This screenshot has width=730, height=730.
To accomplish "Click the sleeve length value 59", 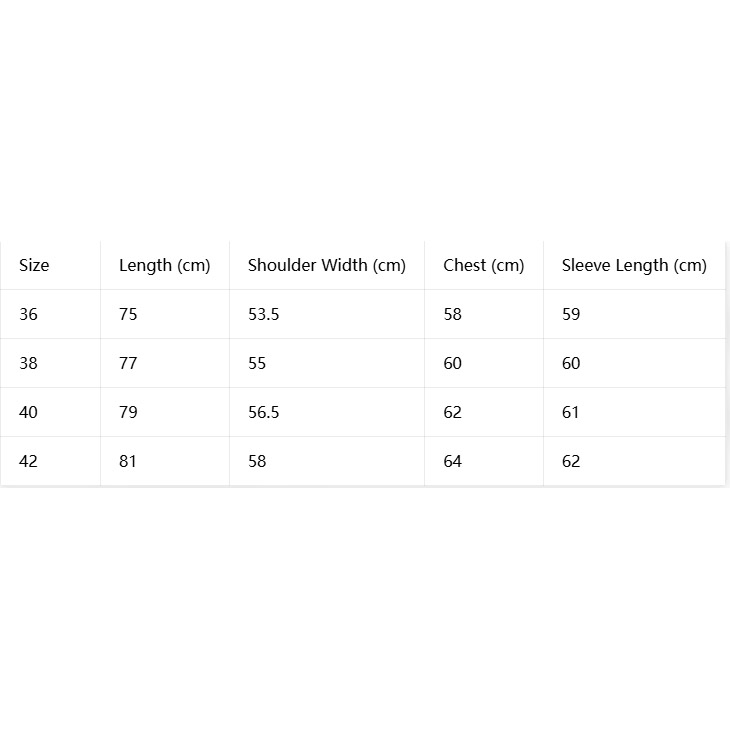I will pyautogui.click(x=571, y=314).
